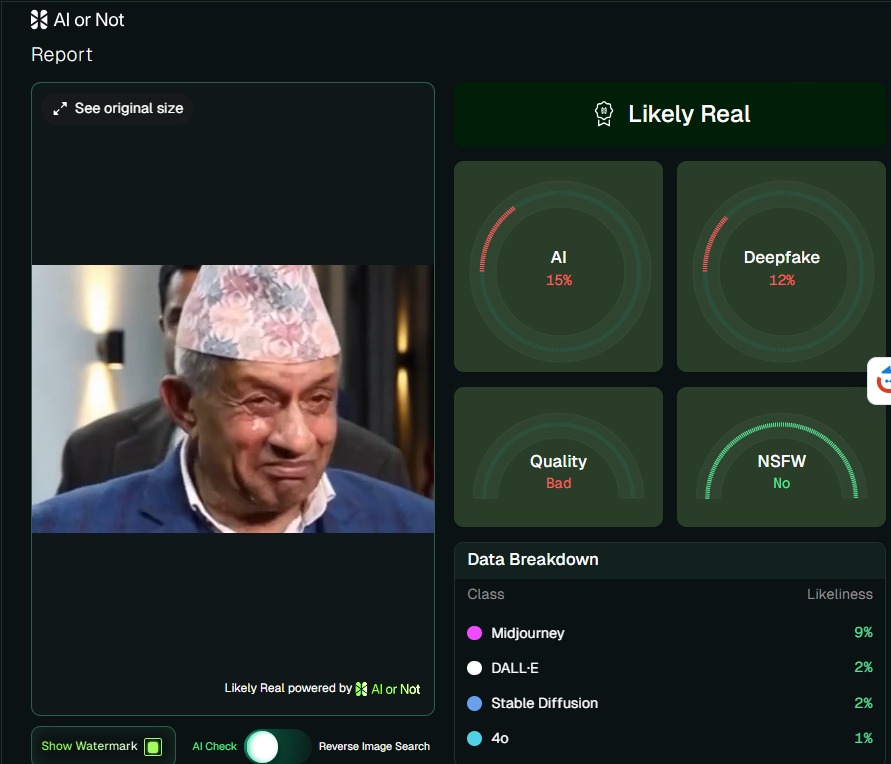Click the NSFW No gauge card
Image resolution: width=891 pixels, height=764 pixels.
tap(781, 457)
